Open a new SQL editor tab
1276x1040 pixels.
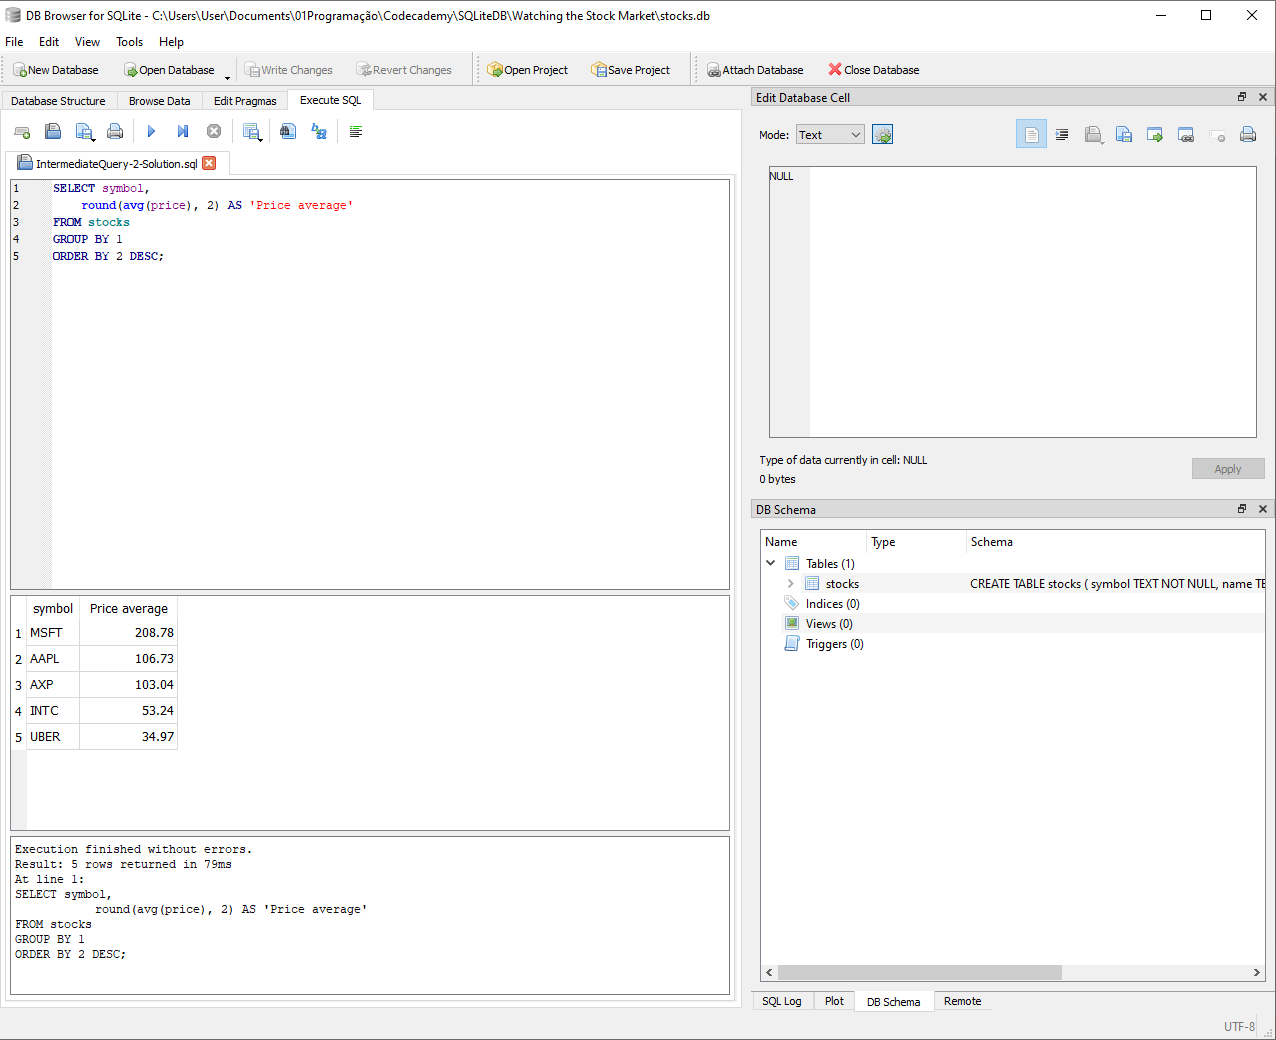click(22, 131)
